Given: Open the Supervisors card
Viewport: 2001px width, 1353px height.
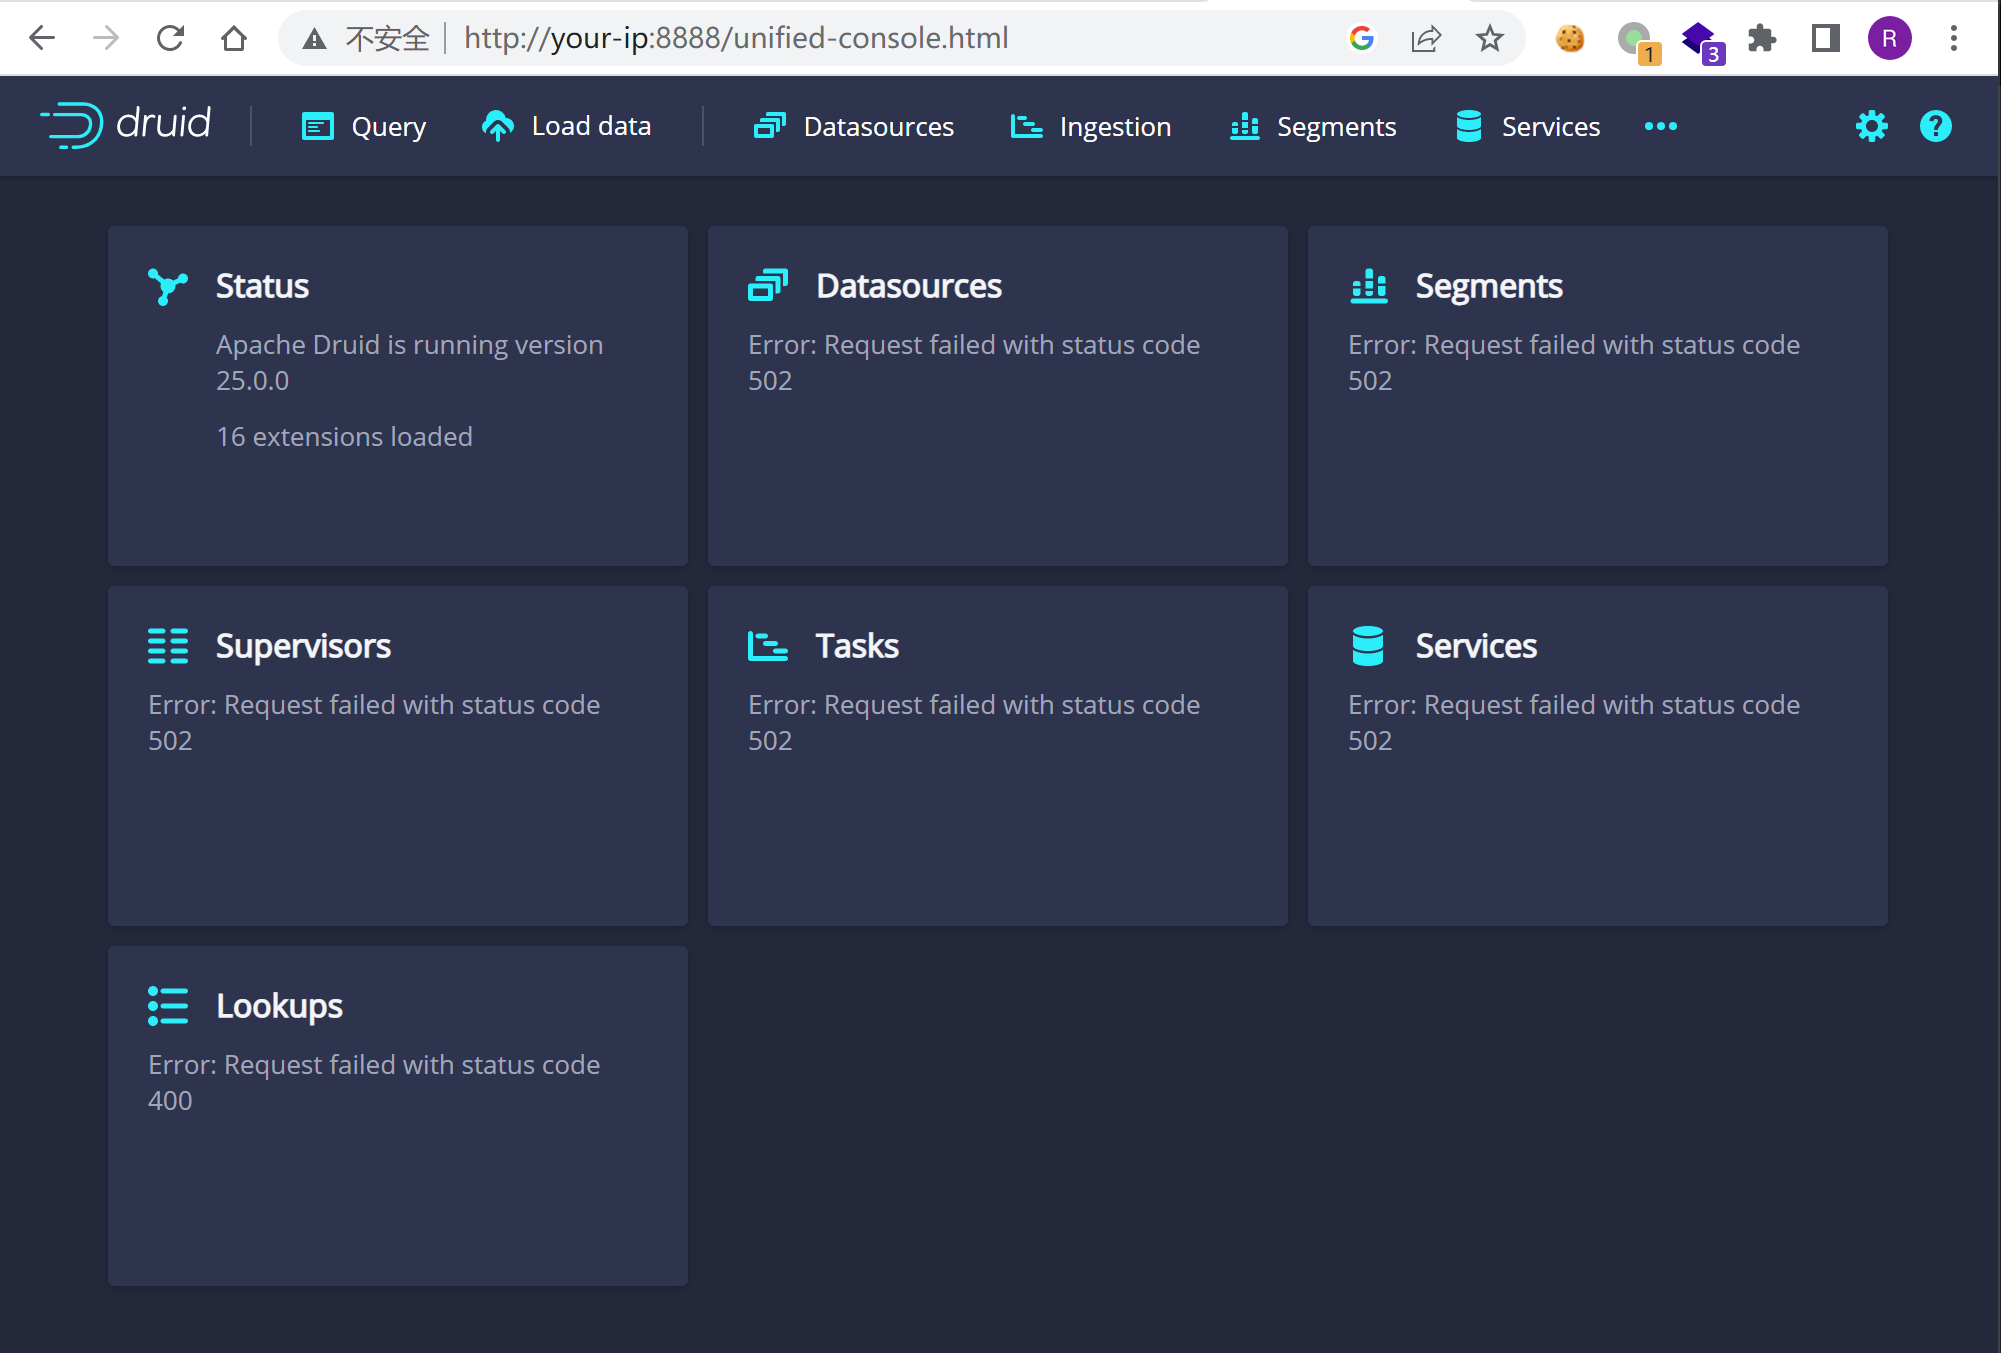Looking at the screenshot, I should point(397,755).
